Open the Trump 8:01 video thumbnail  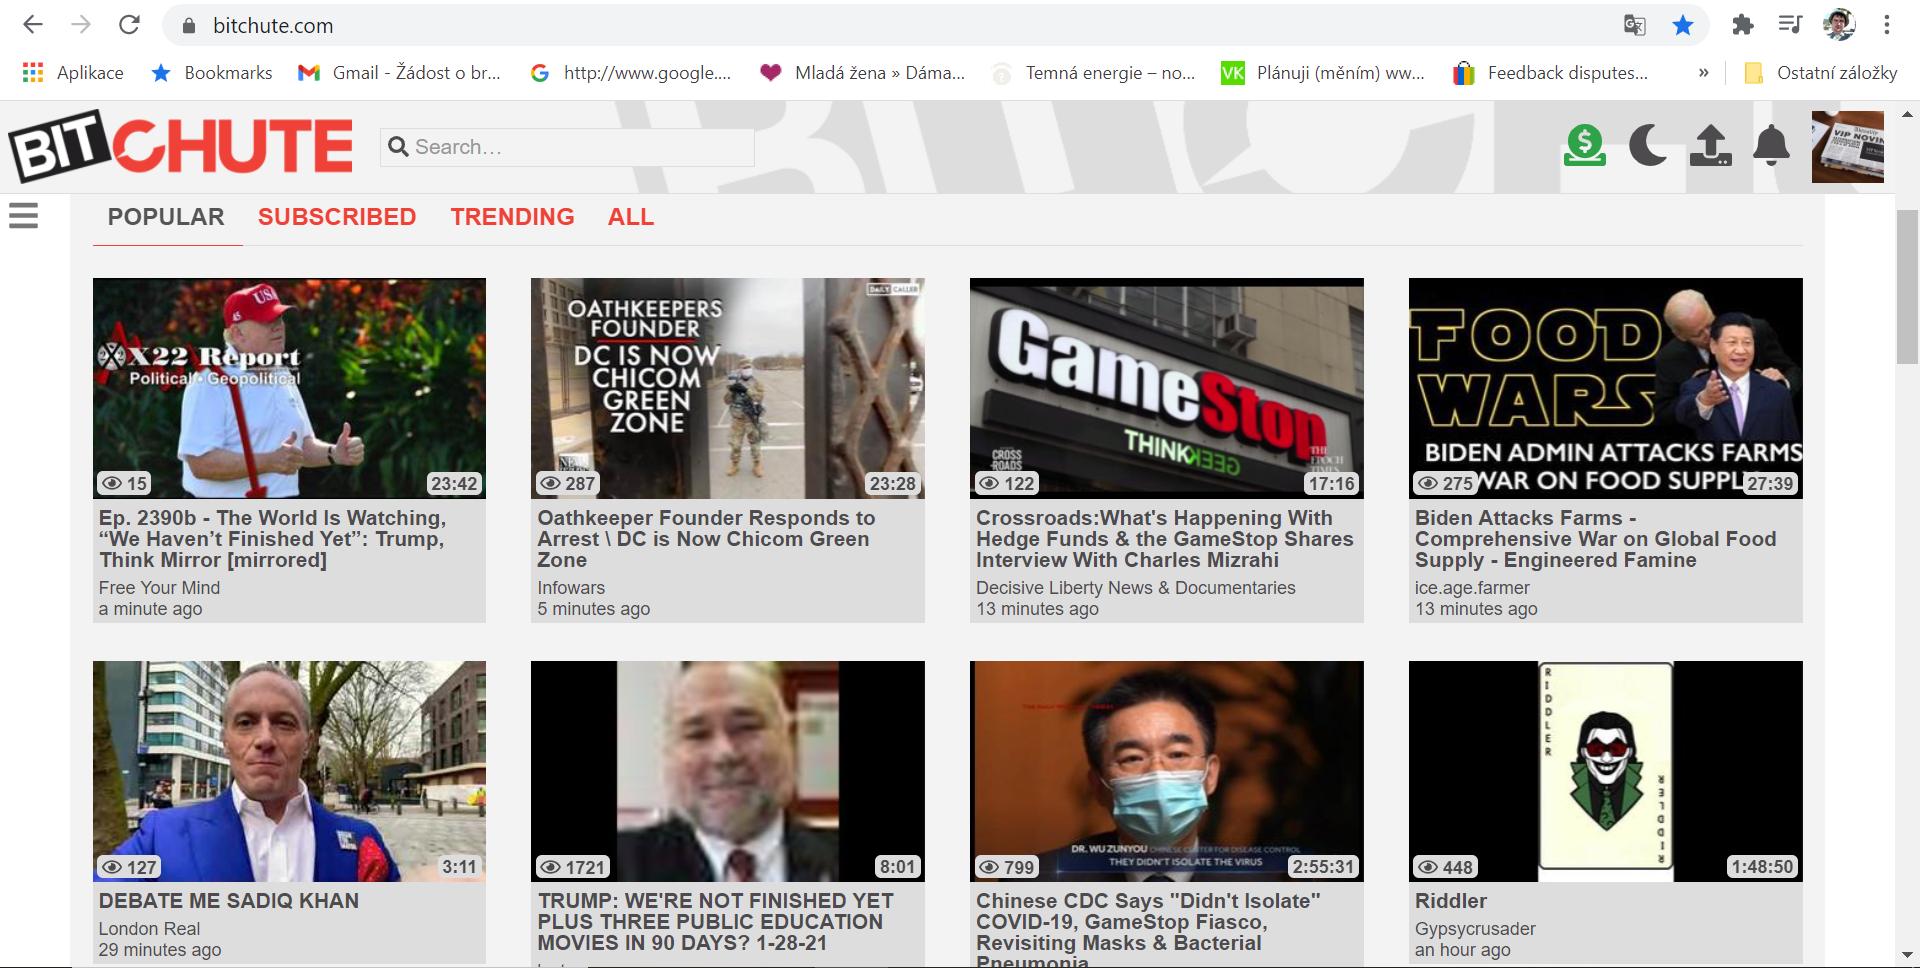click(728, 771)
